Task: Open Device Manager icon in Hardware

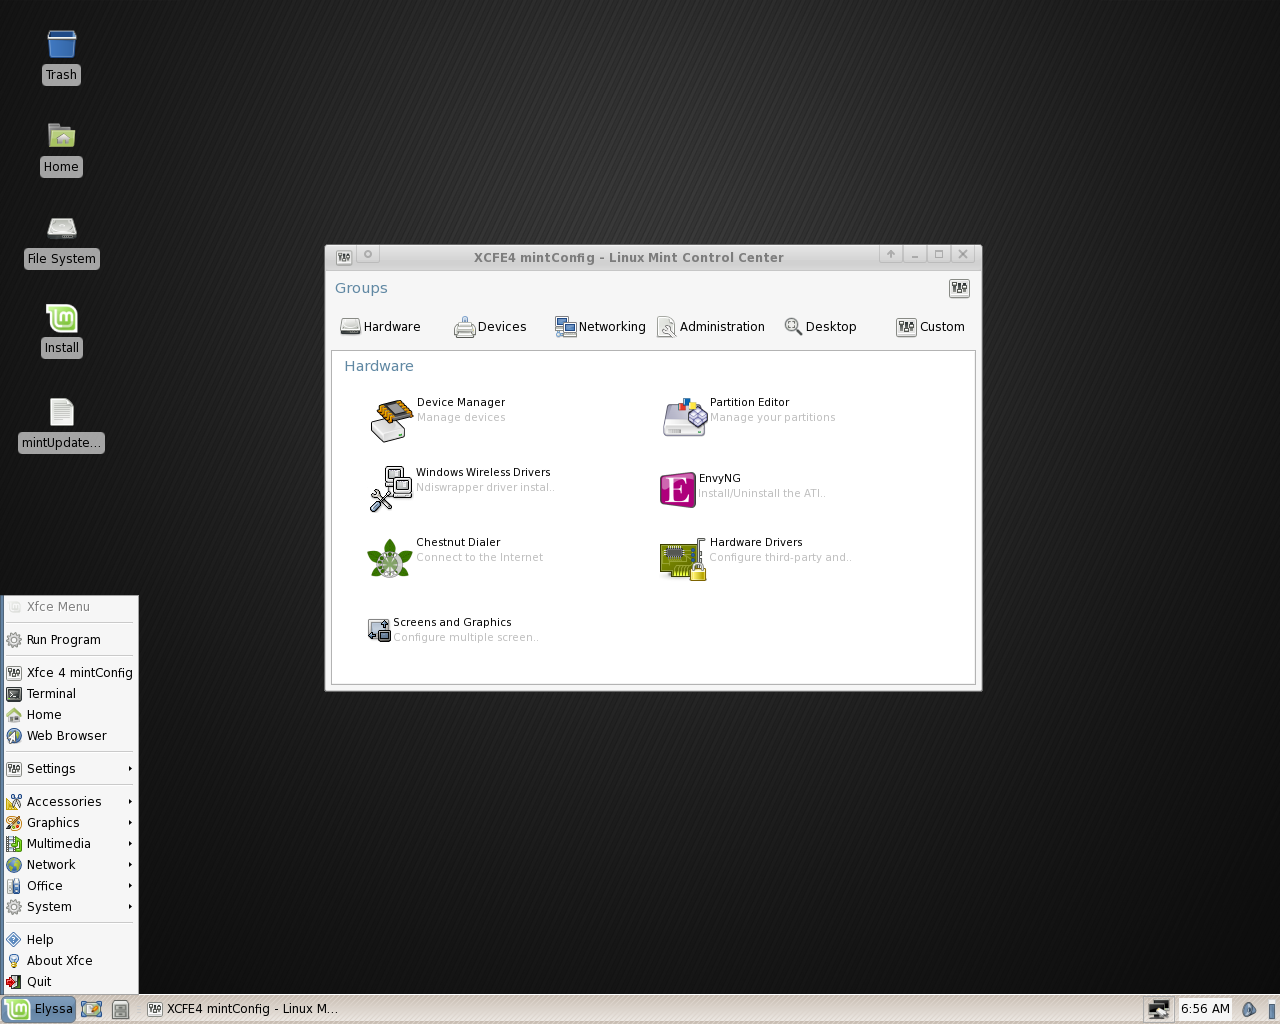Action: pyautogui.click(x=391, y=420)
